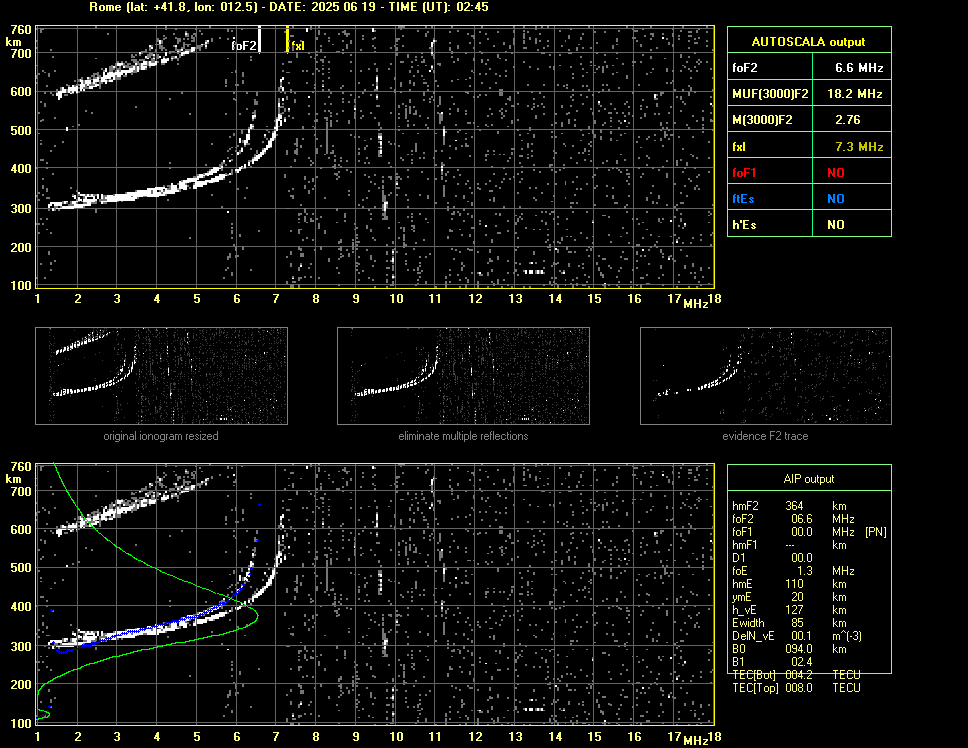Screen dimensions: 968x748
Task: Select the '7.3 MHz' value cell
Action: coord(852,146)
